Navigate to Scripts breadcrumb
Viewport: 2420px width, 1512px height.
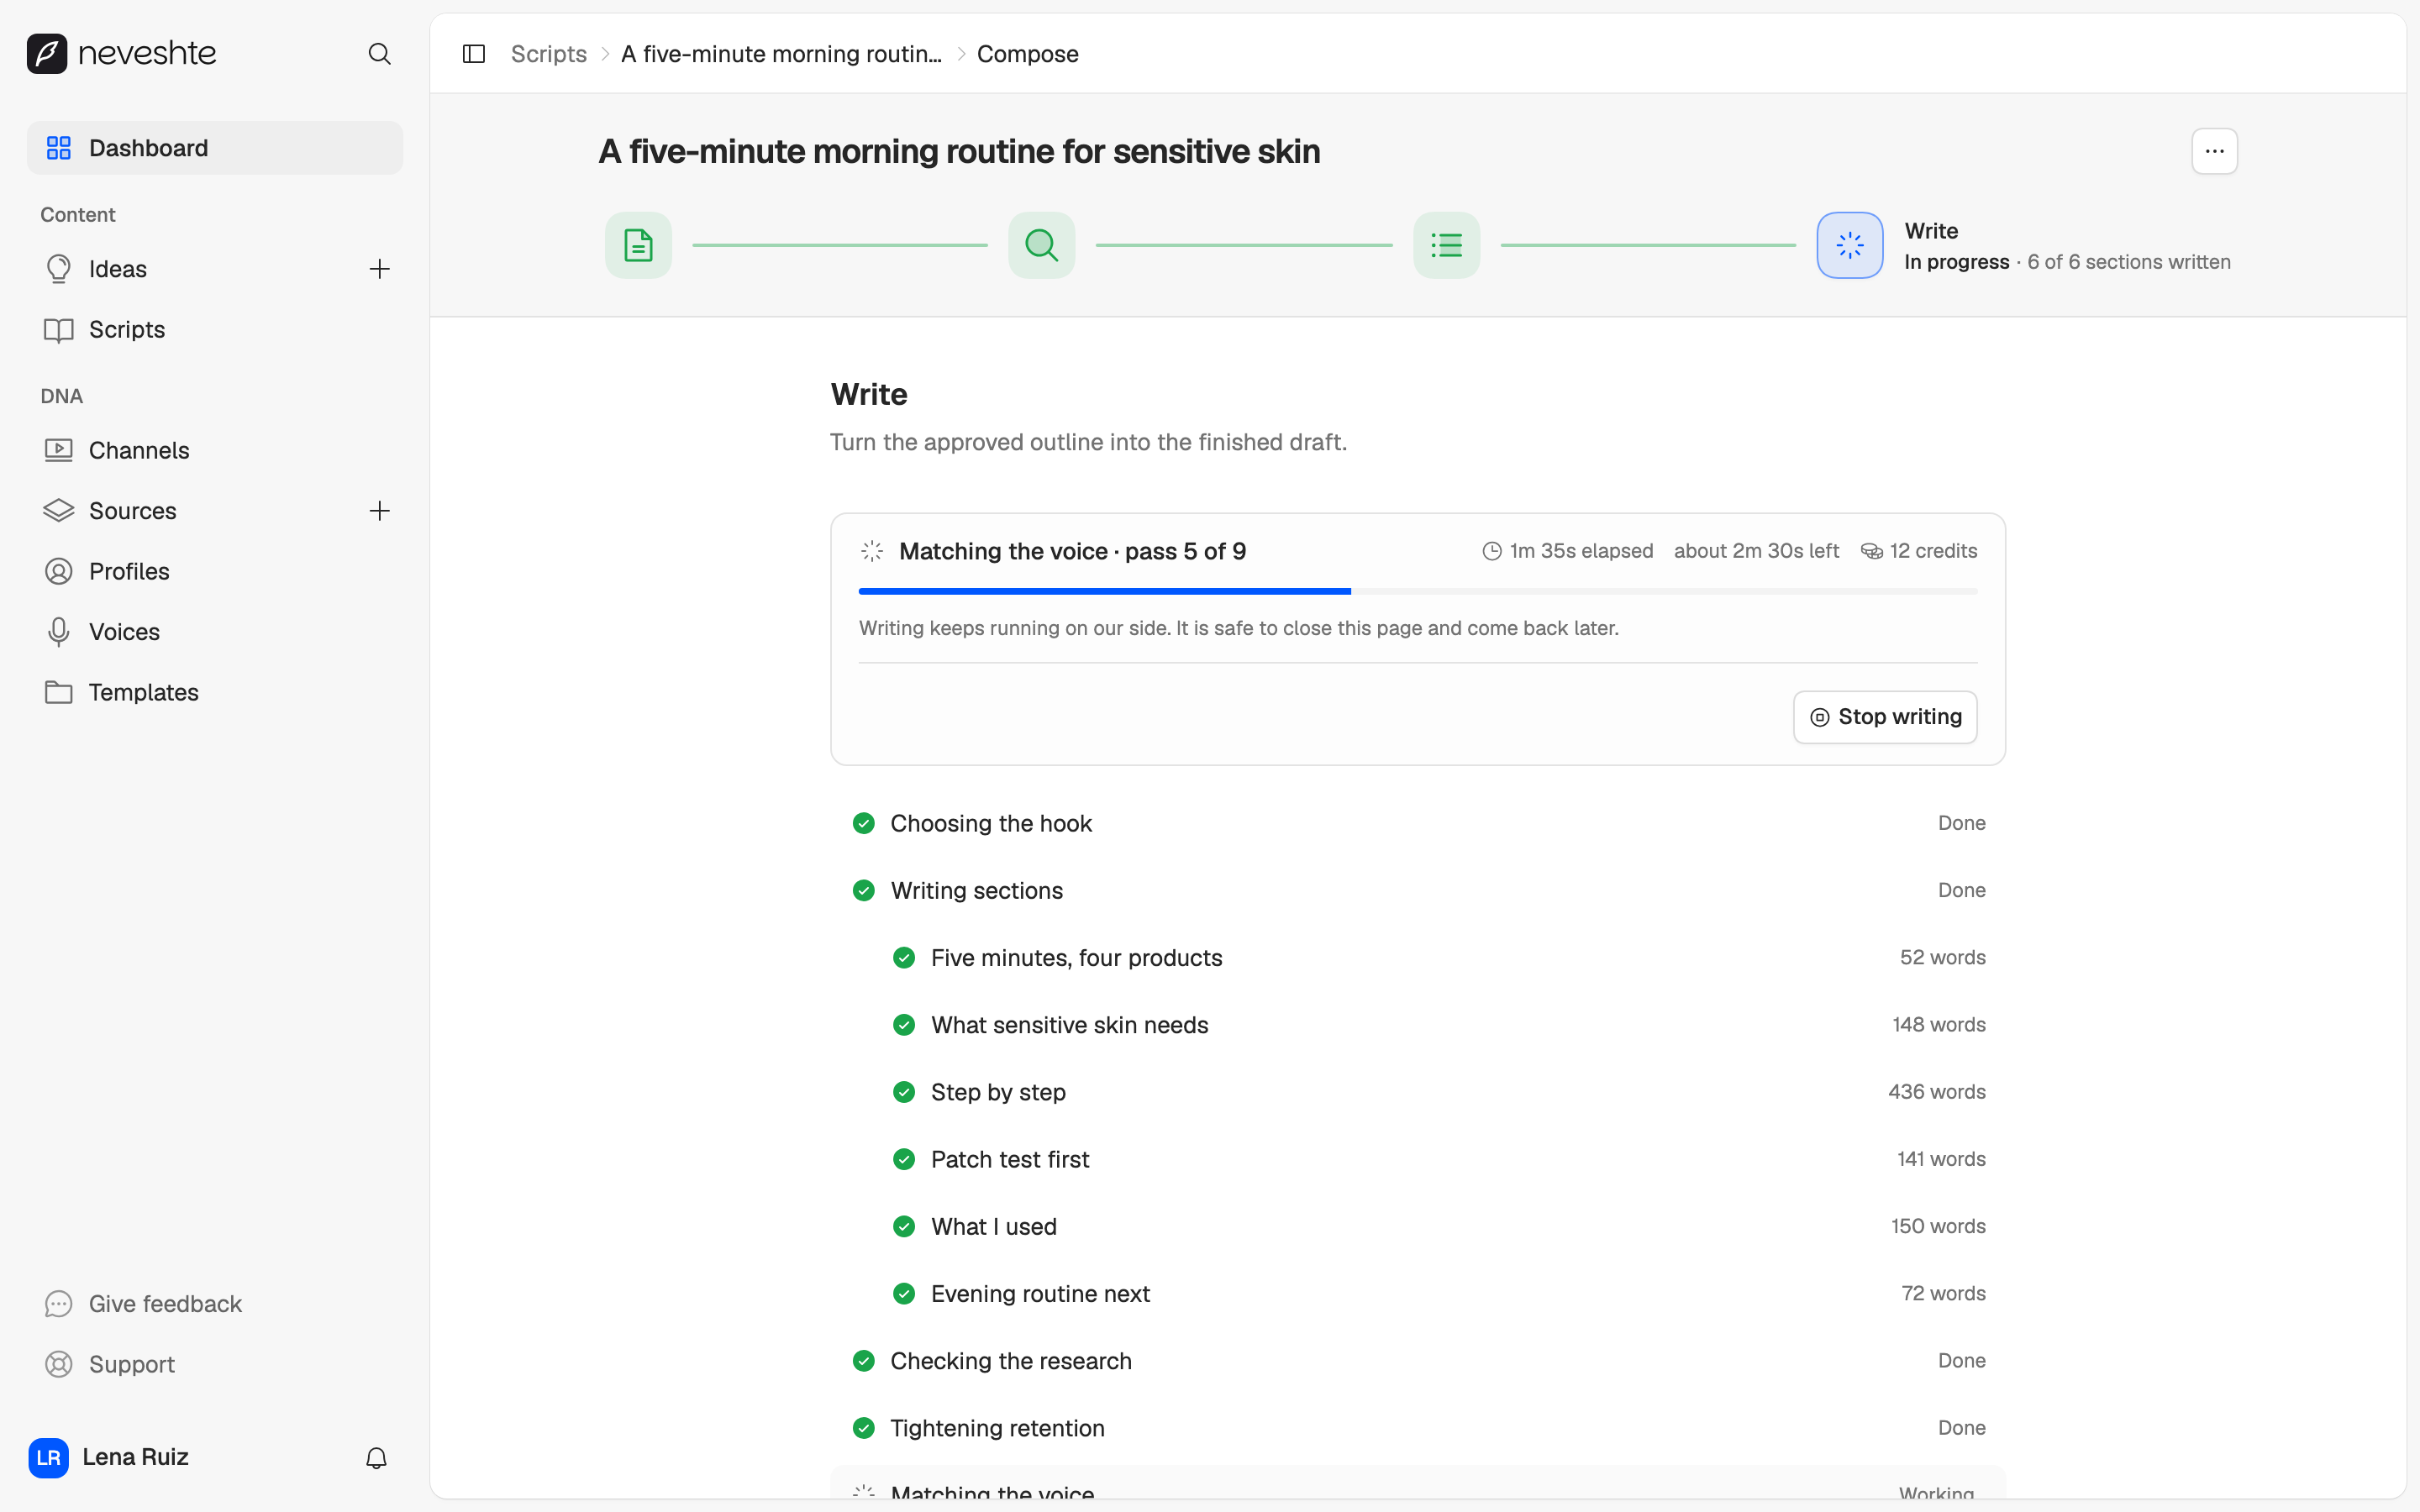click(x=549, y=54)
